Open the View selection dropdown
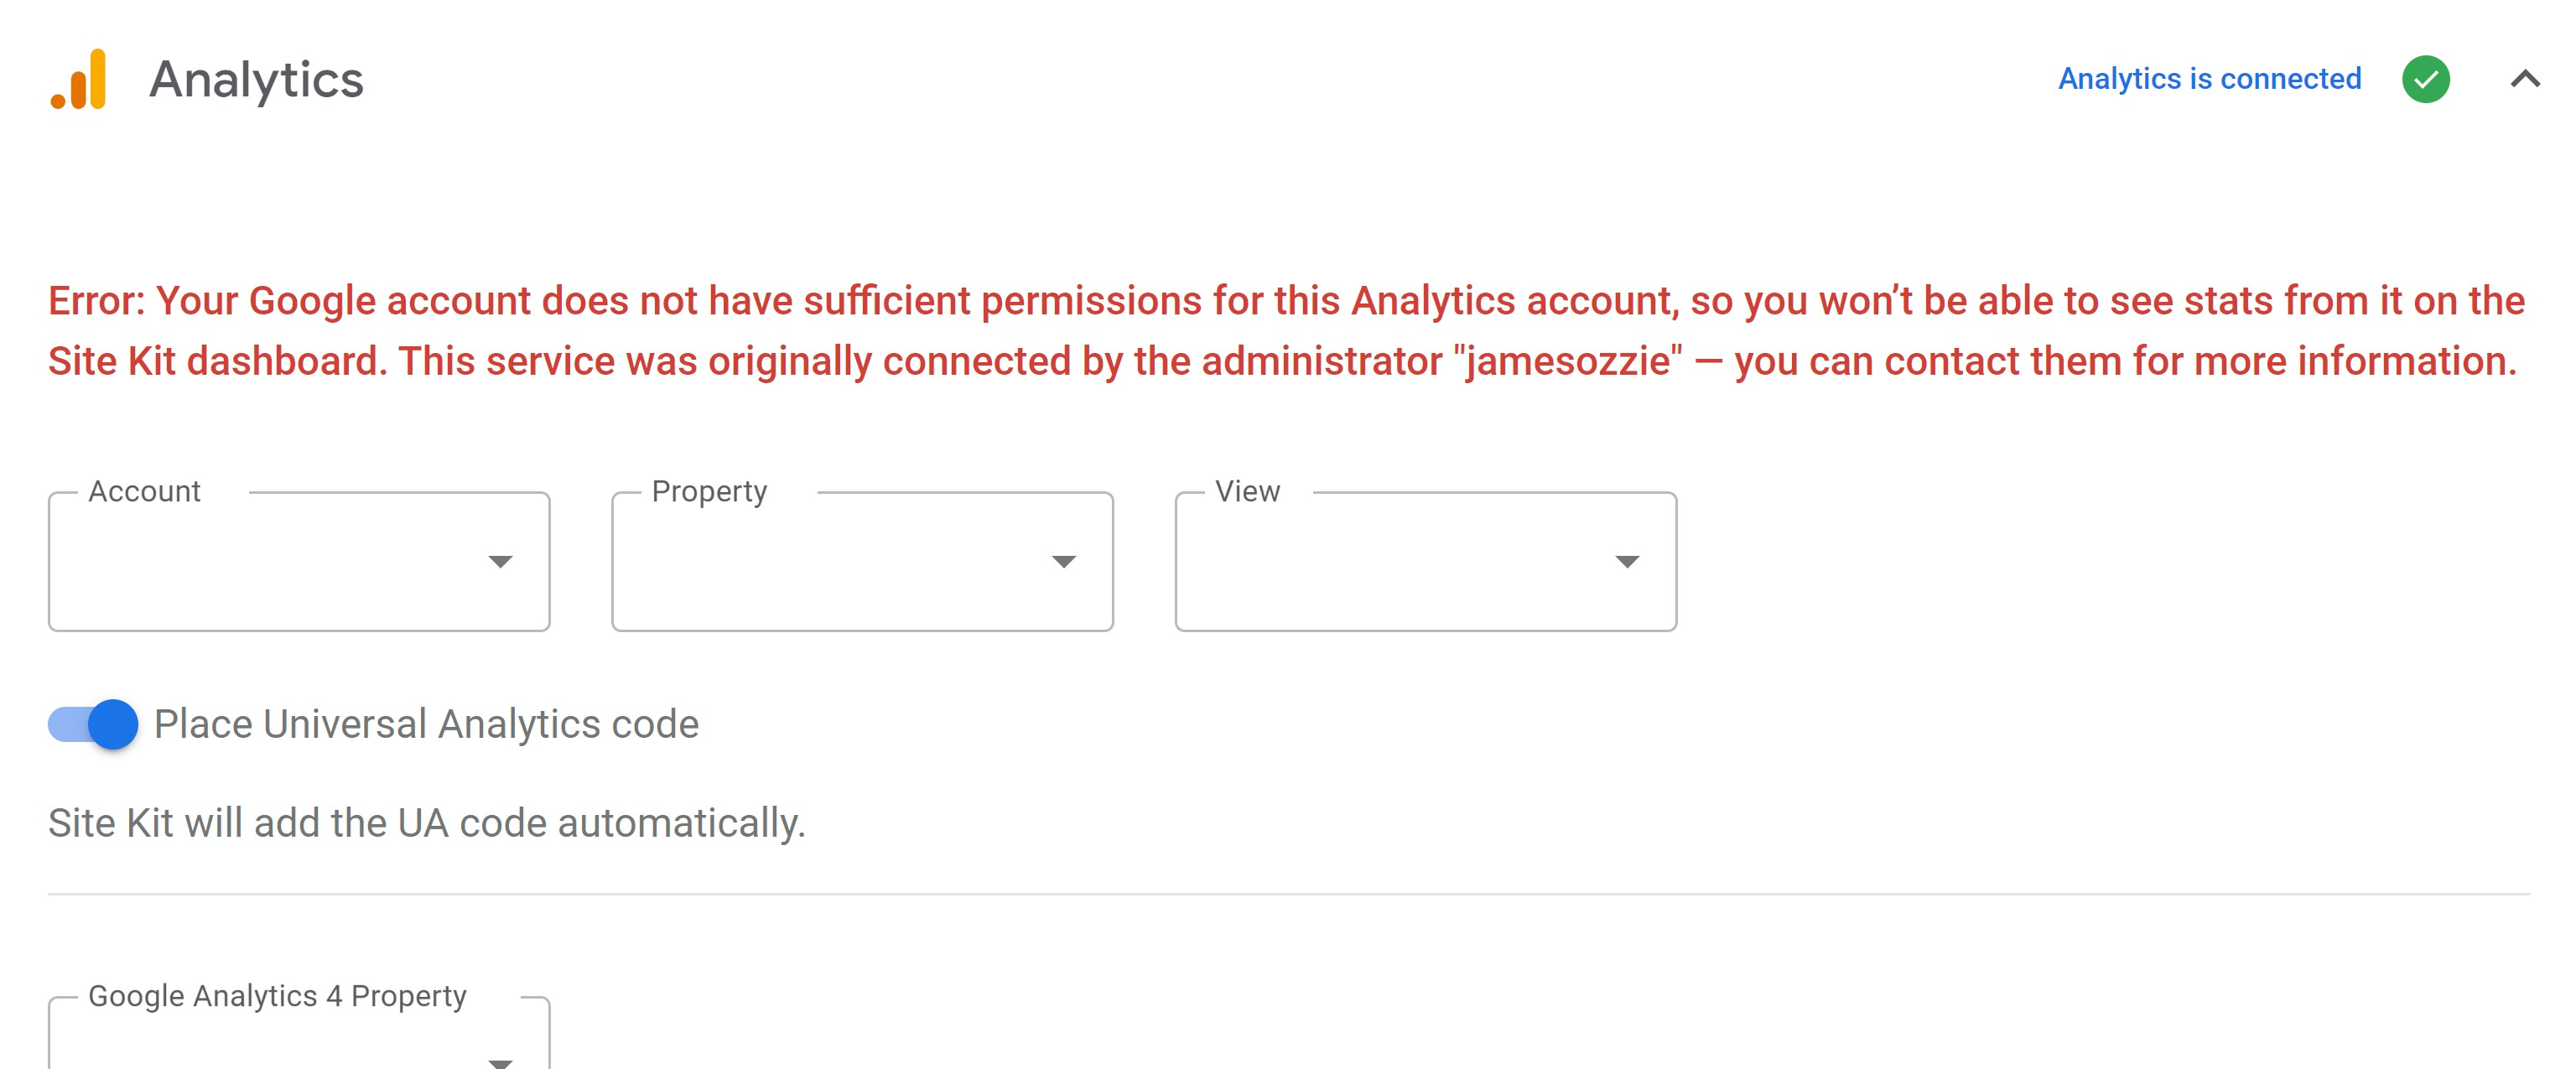Image resolution: width=2576 pixels, height=1069 pixels. coord(1425,561)
